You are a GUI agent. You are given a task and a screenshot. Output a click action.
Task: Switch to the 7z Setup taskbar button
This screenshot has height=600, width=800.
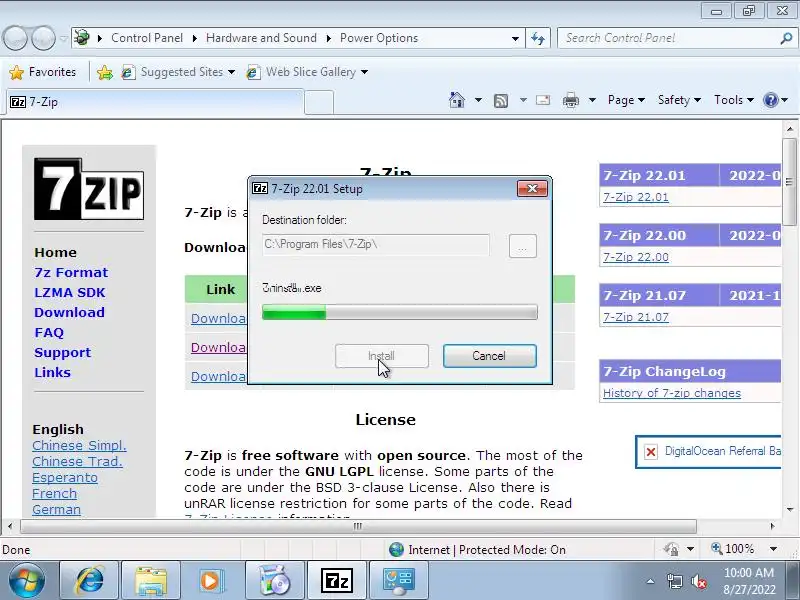pos(336,581)
